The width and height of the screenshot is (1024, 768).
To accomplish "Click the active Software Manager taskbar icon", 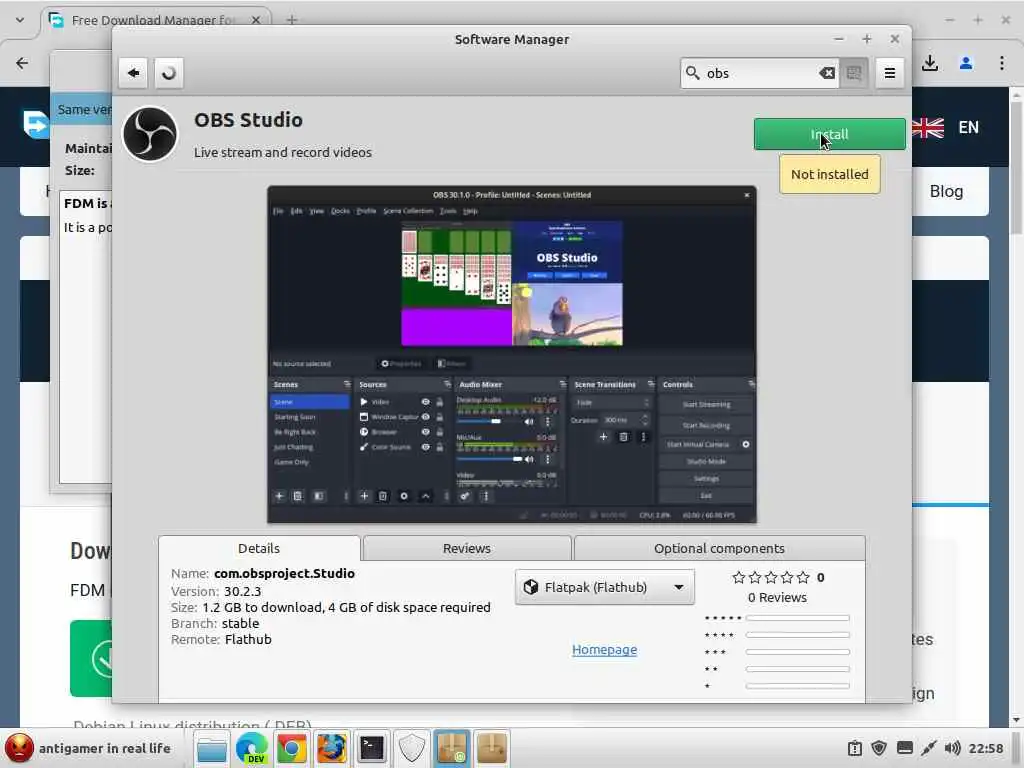I will click(452, 748).
